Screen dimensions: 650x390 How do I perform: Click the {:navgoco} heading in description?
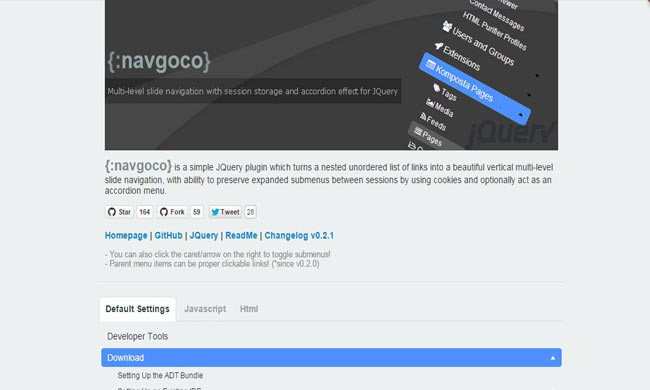(x=138, y=166)
